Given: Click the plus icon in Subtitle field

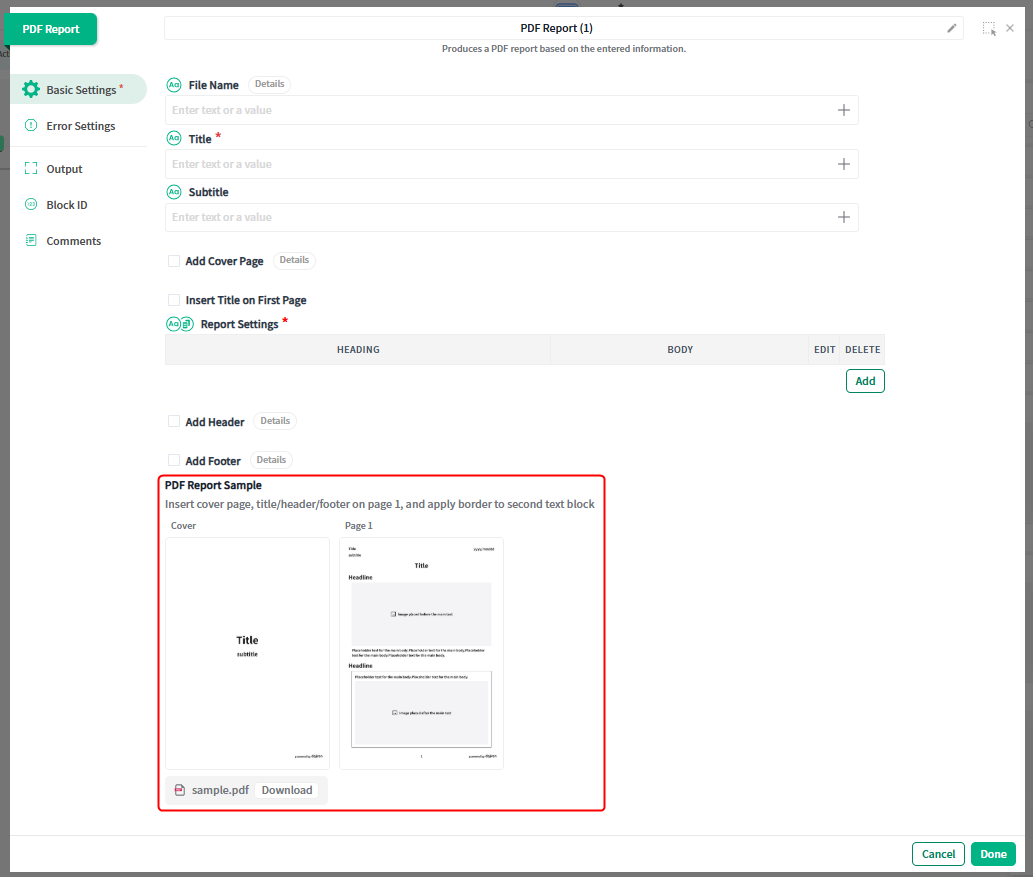Looking at the screenshot, I should pyautogui.click(x=844, y=217).
